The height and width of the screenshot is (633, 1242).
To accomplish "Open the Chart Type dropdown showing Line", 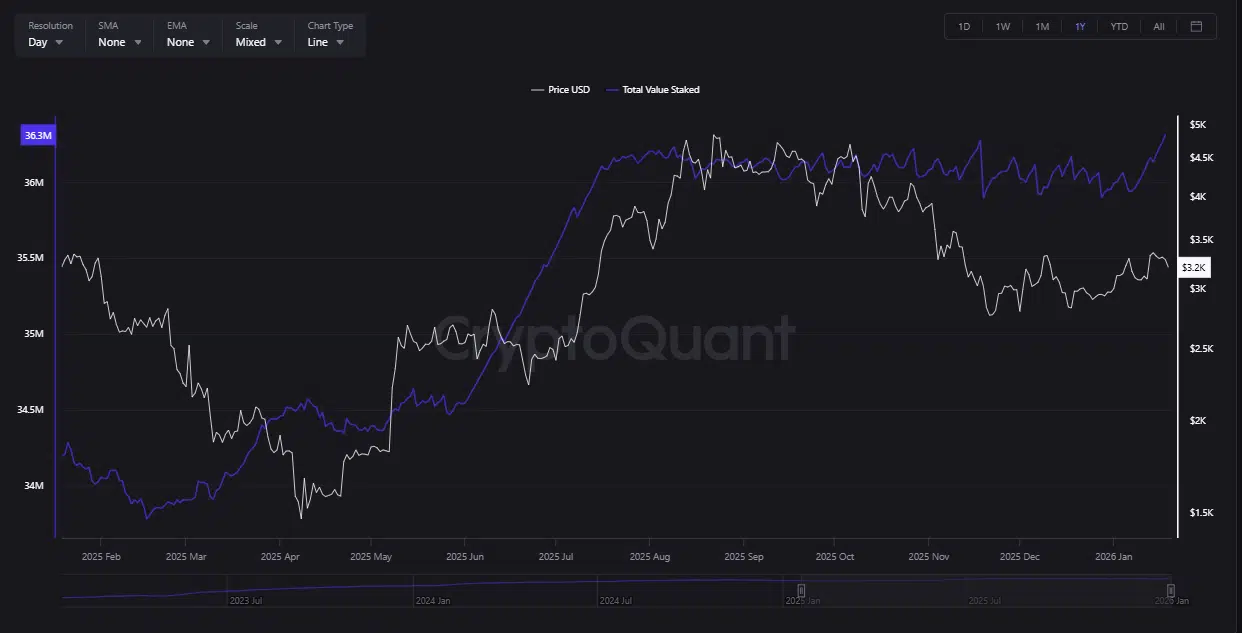I will (327, 42).
